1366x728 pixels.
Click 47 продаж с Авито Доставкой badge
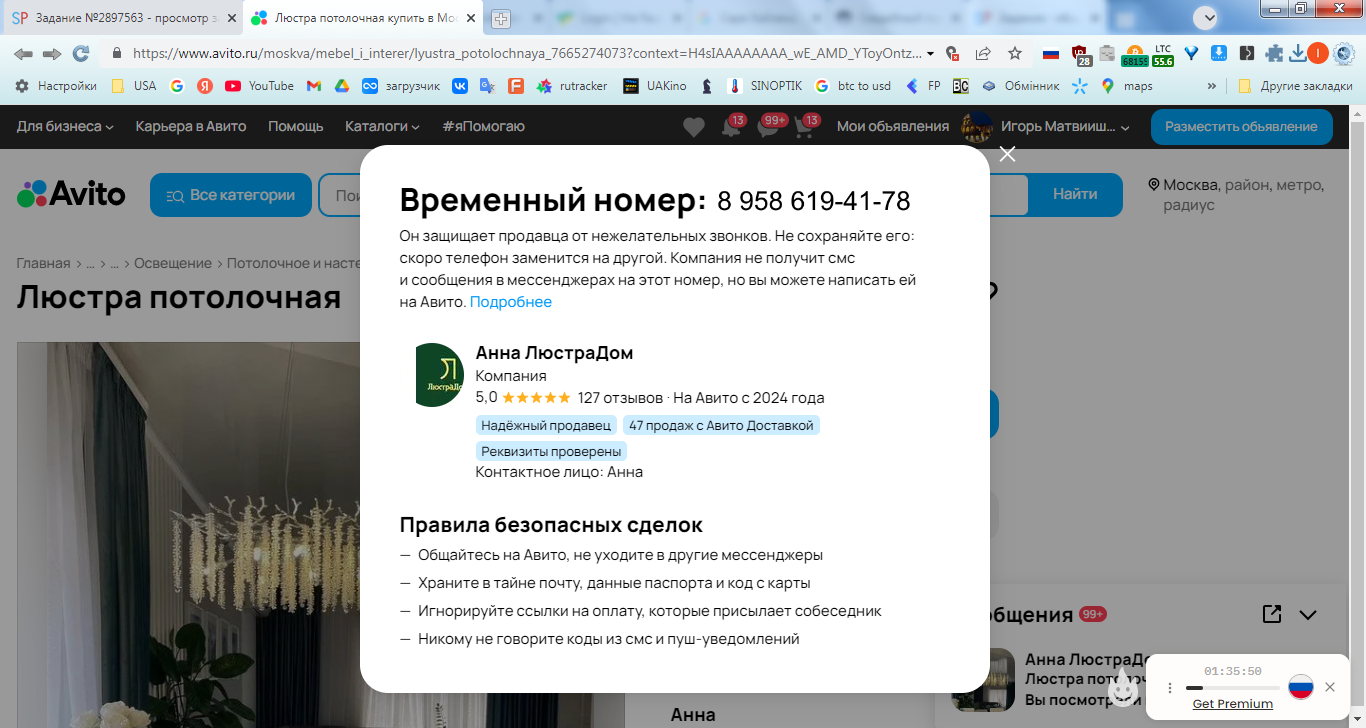721,425
